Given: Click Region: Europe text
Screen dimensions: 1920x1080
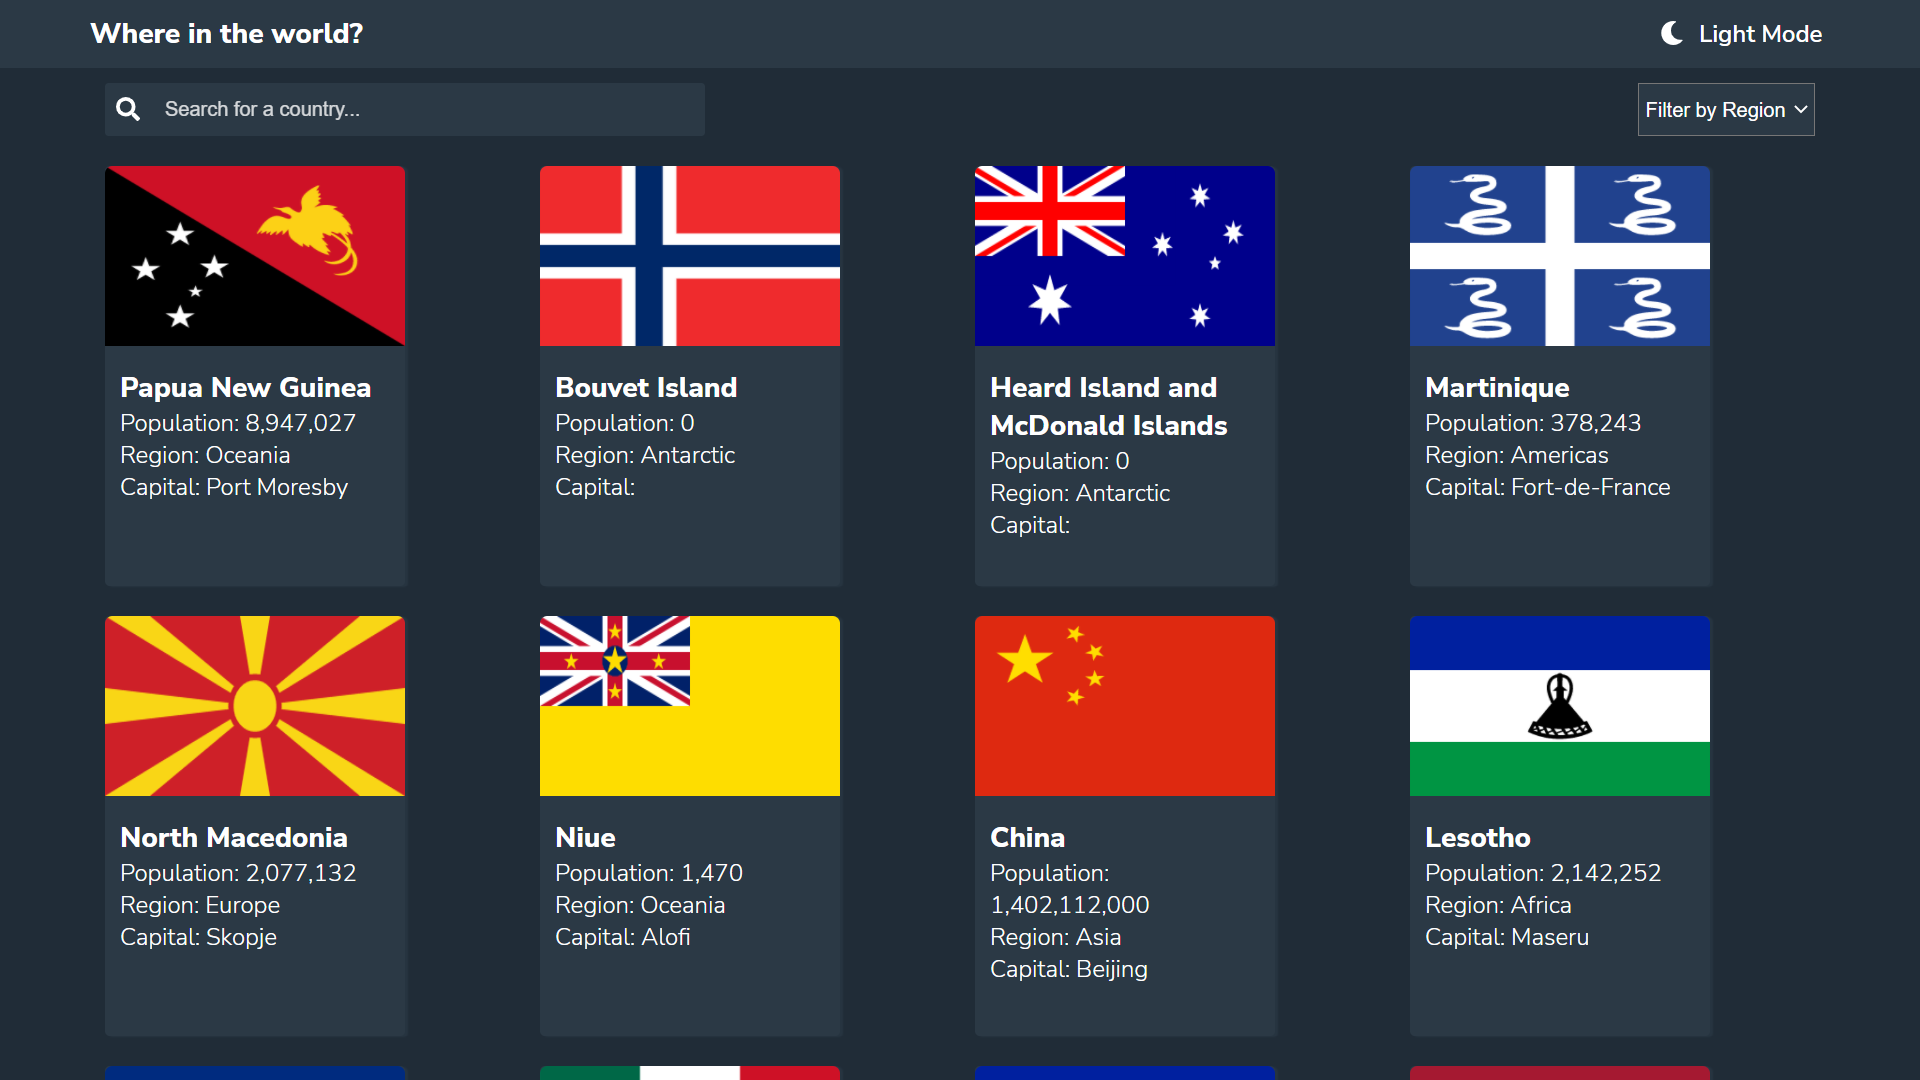Looking at the screenshot, I should pos(200,905).
